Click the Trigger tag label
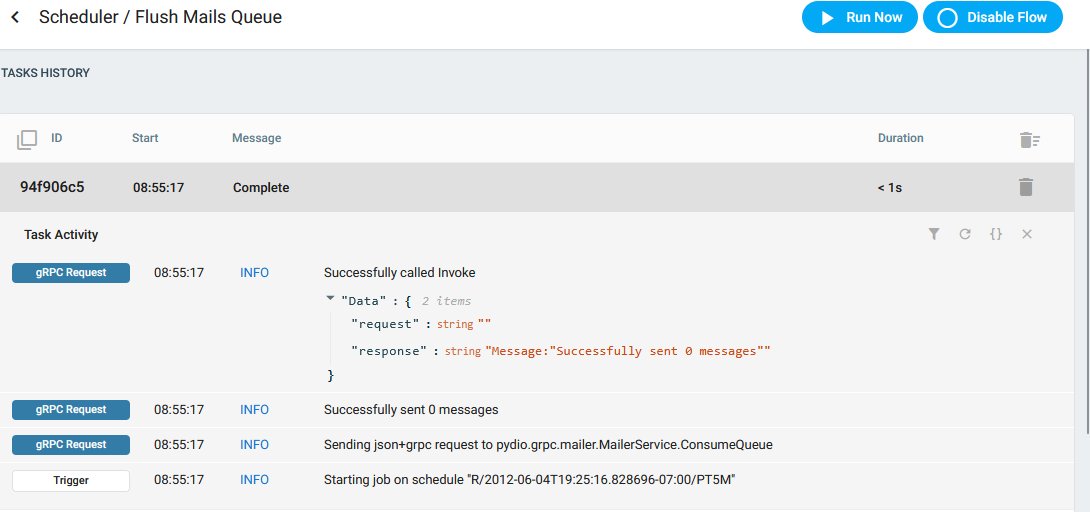1090x512 pixels. (71, 480)
